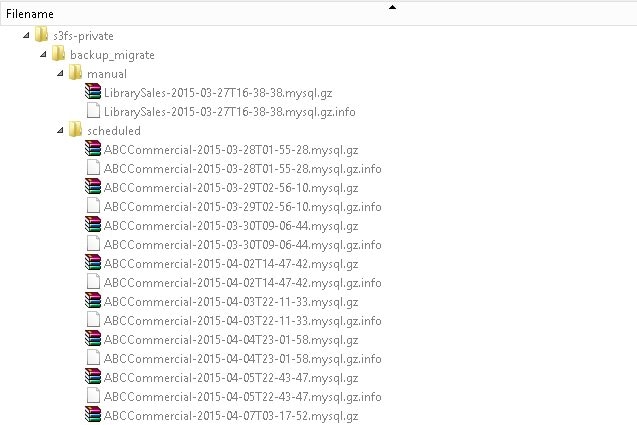Click the scheduled folder icon
Screen dimensions: 637x425
[x=75, y=130]
